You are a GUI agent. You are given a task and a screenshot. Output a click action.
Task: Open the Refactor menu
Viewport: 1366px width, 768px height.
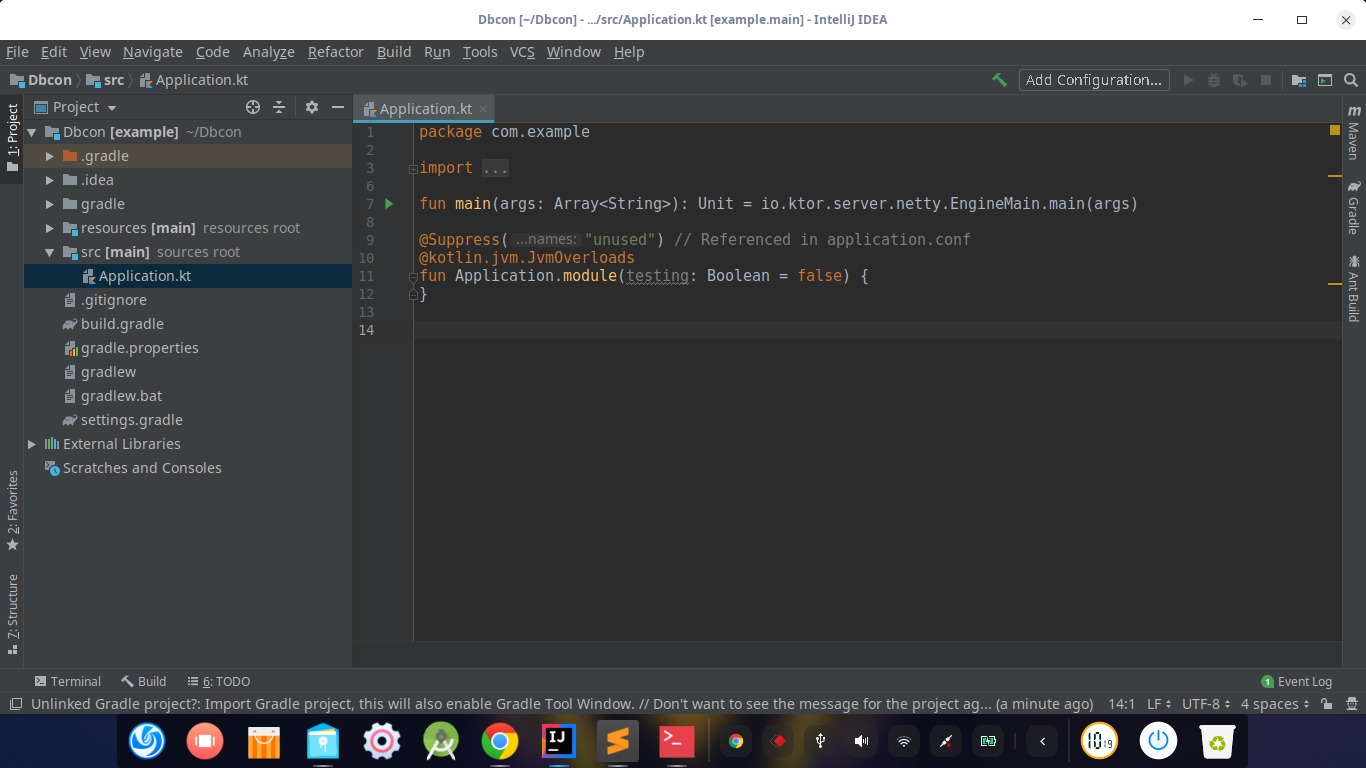[335, 52]
